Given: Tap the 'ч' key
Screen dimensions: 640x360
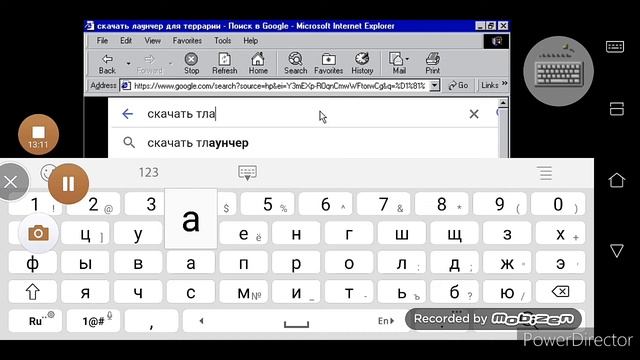Looking at the screenshot, I should tap(138, 292).
